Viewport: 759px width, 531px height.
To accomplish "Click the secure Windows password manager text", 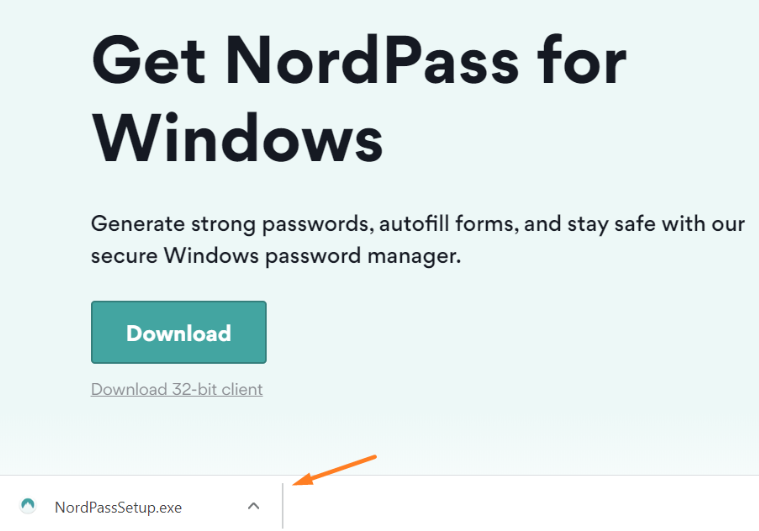I will pos(276,256).
